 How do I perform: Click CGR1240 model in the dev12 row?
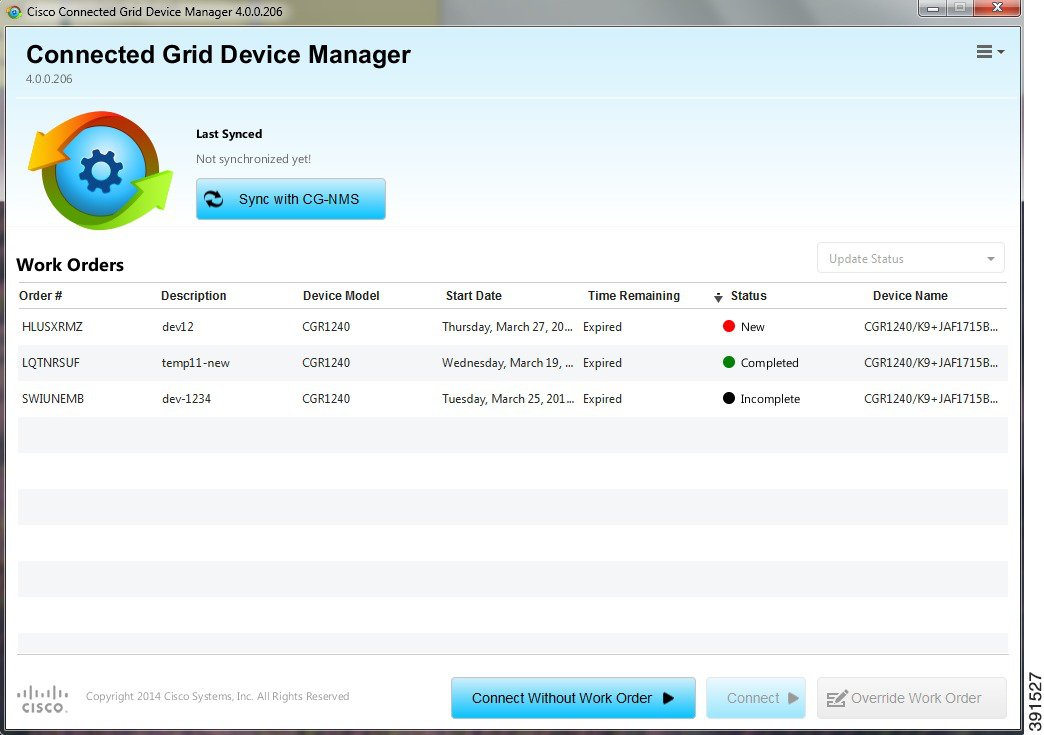326,327
